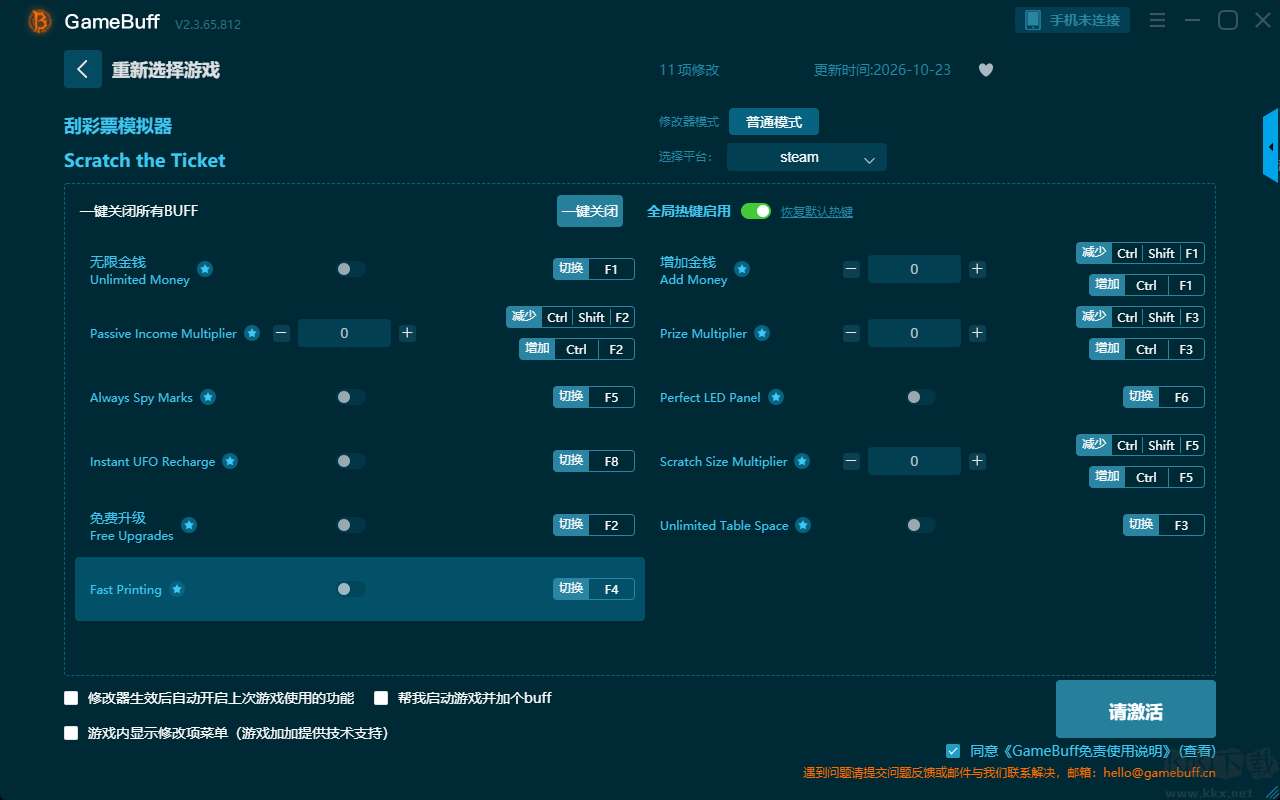Viewport: 1280px width, 800px height.
Task: Increase Passive Income Multiplier with plus
Action: (407, 333)
